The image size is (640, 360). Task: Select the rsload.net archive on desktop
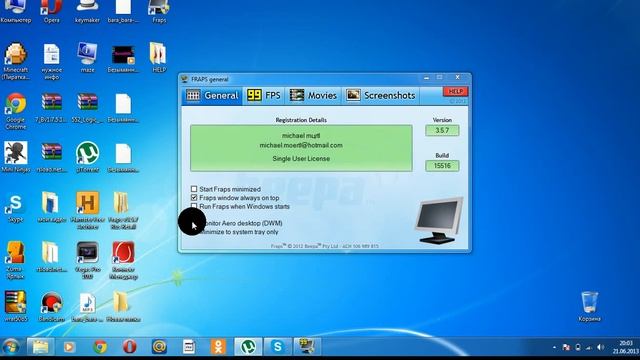(51, 157)
